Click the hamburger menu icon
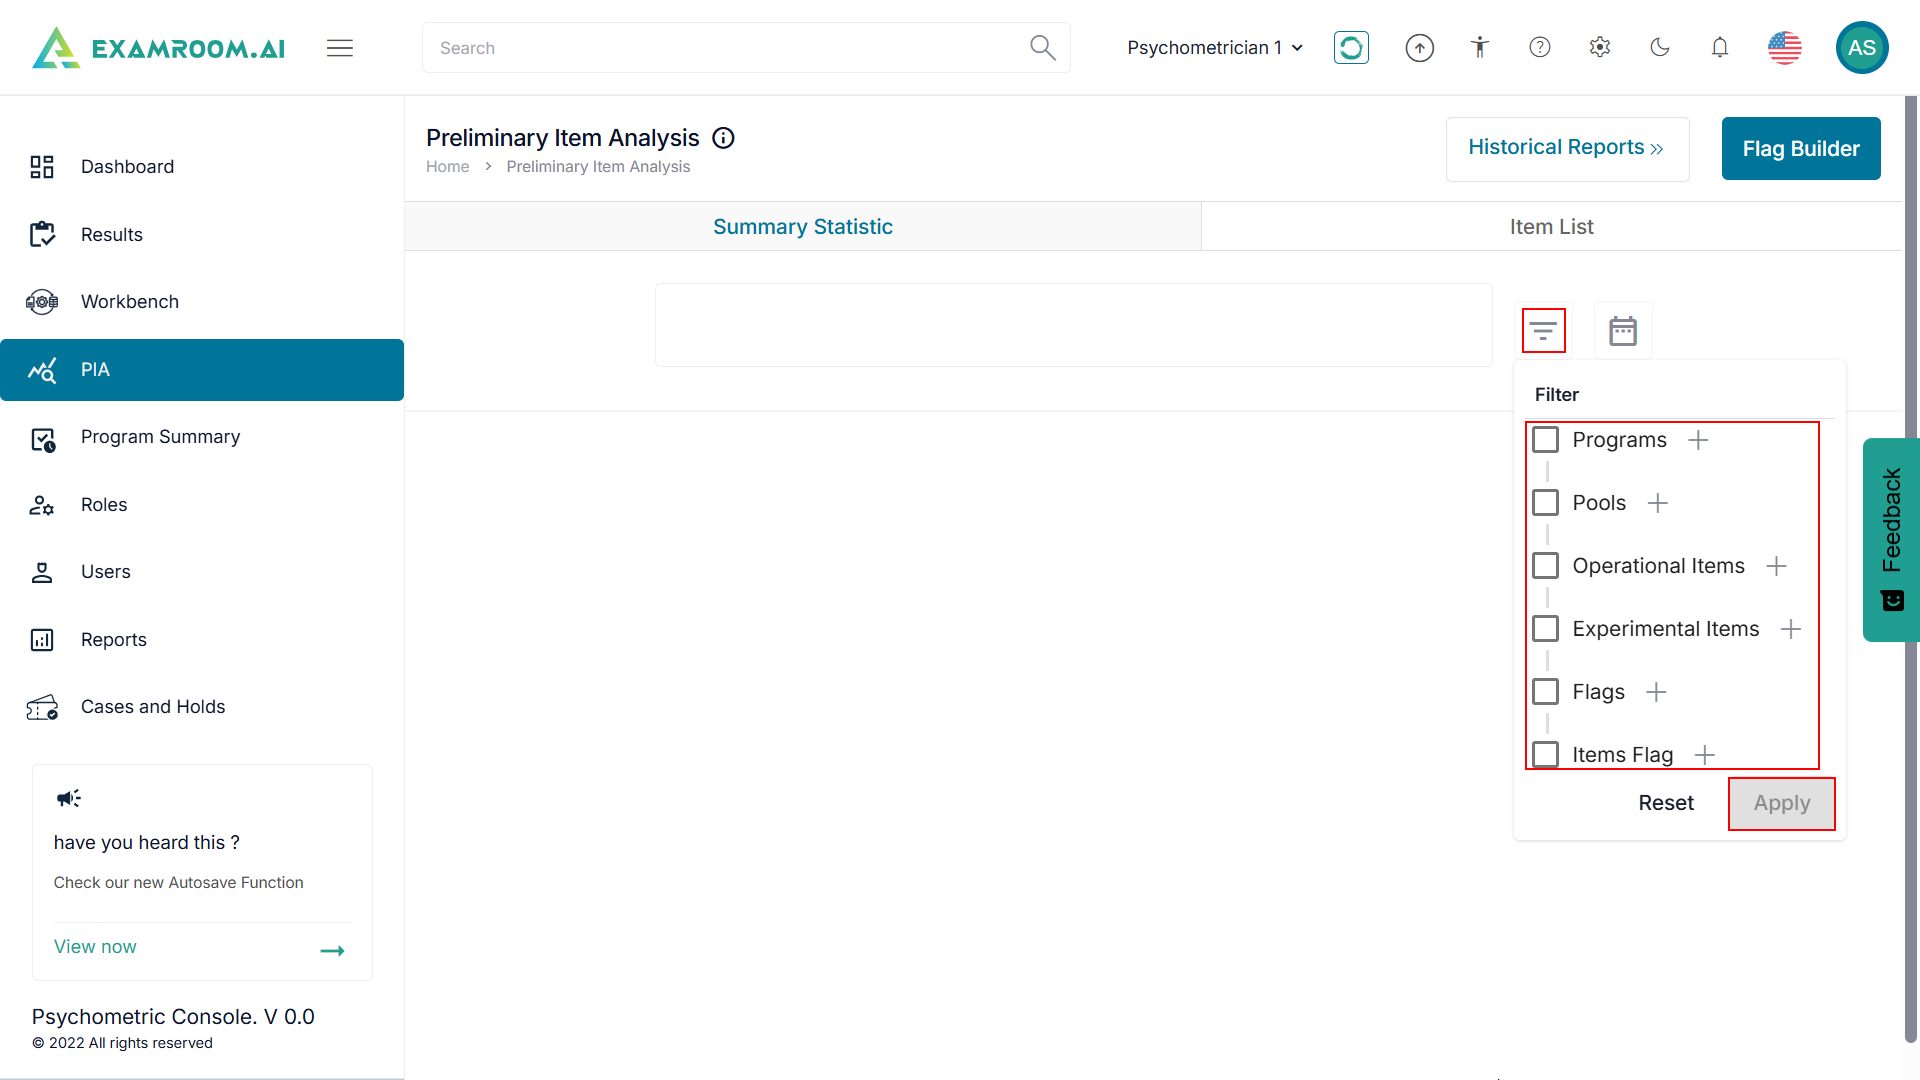Image resolution: width=1920 pixels, height=1080 pixels. click(x=340, y=48)
